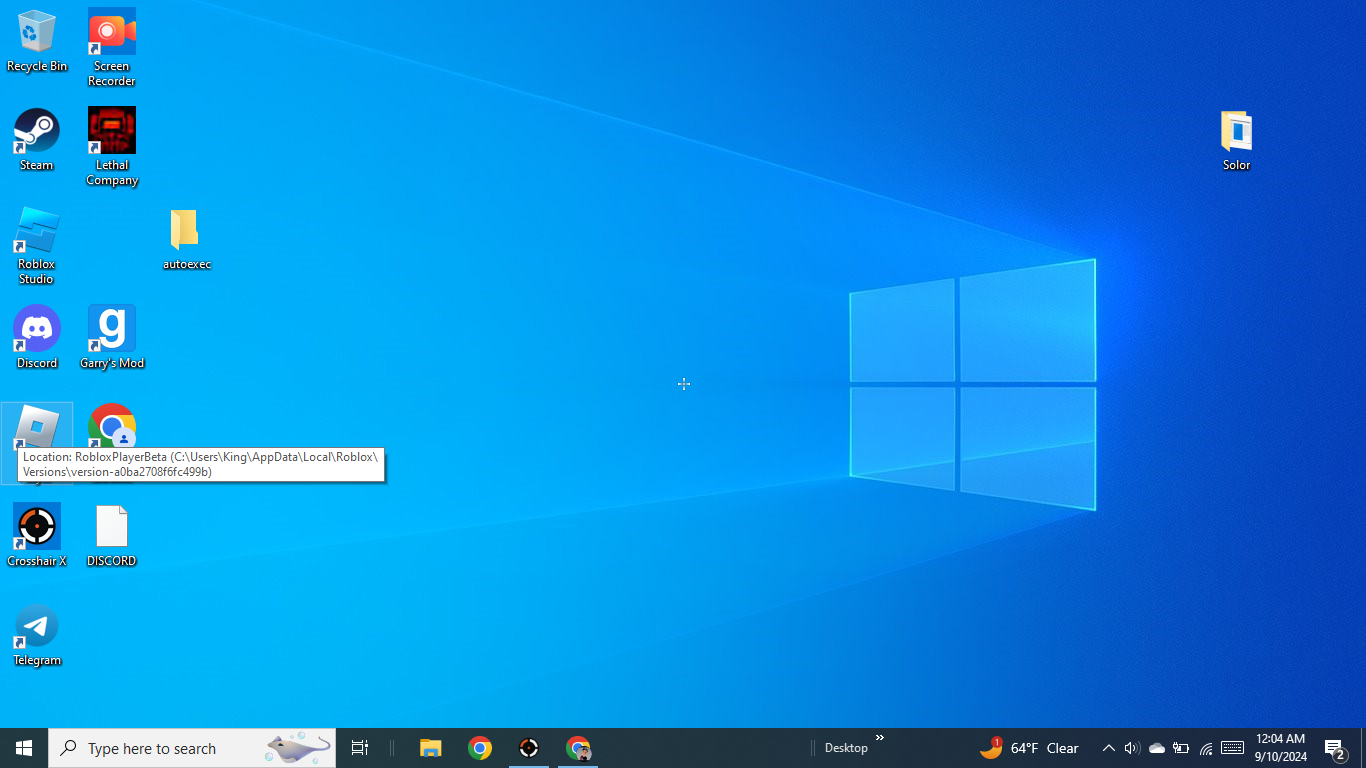
Task: Open Task View from the taskbar
Action: (360, 748)
